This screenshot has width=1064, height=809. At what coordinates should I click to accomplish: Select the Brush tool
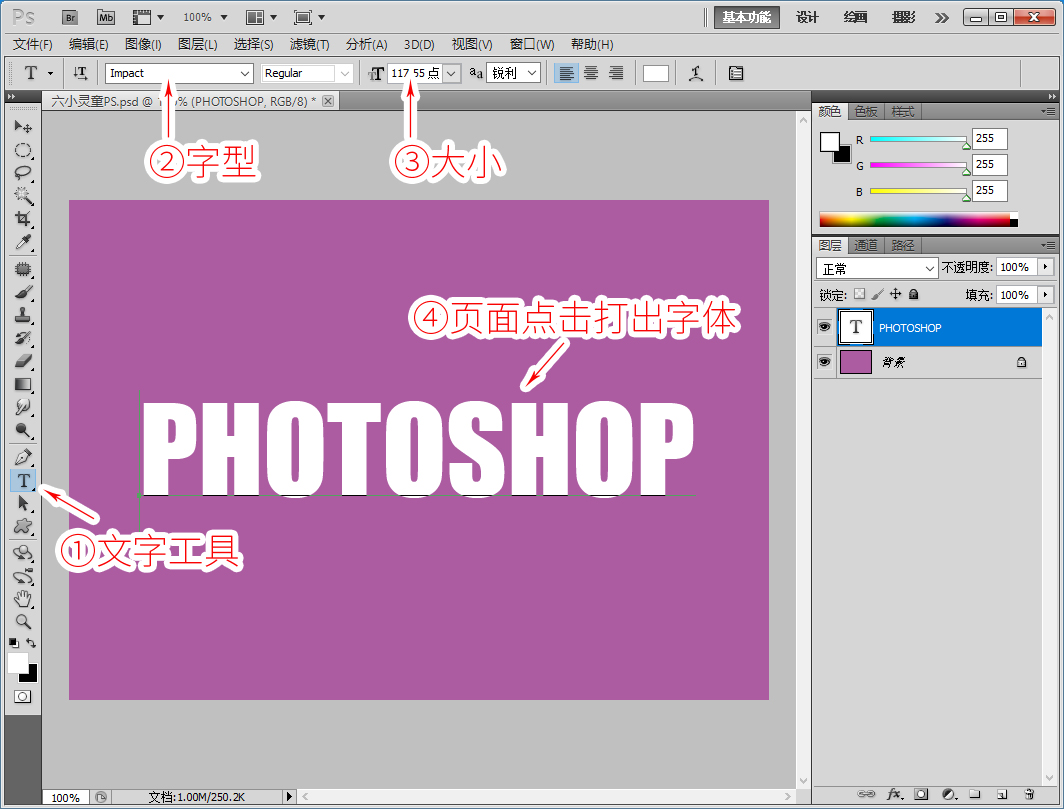point(23,293)
